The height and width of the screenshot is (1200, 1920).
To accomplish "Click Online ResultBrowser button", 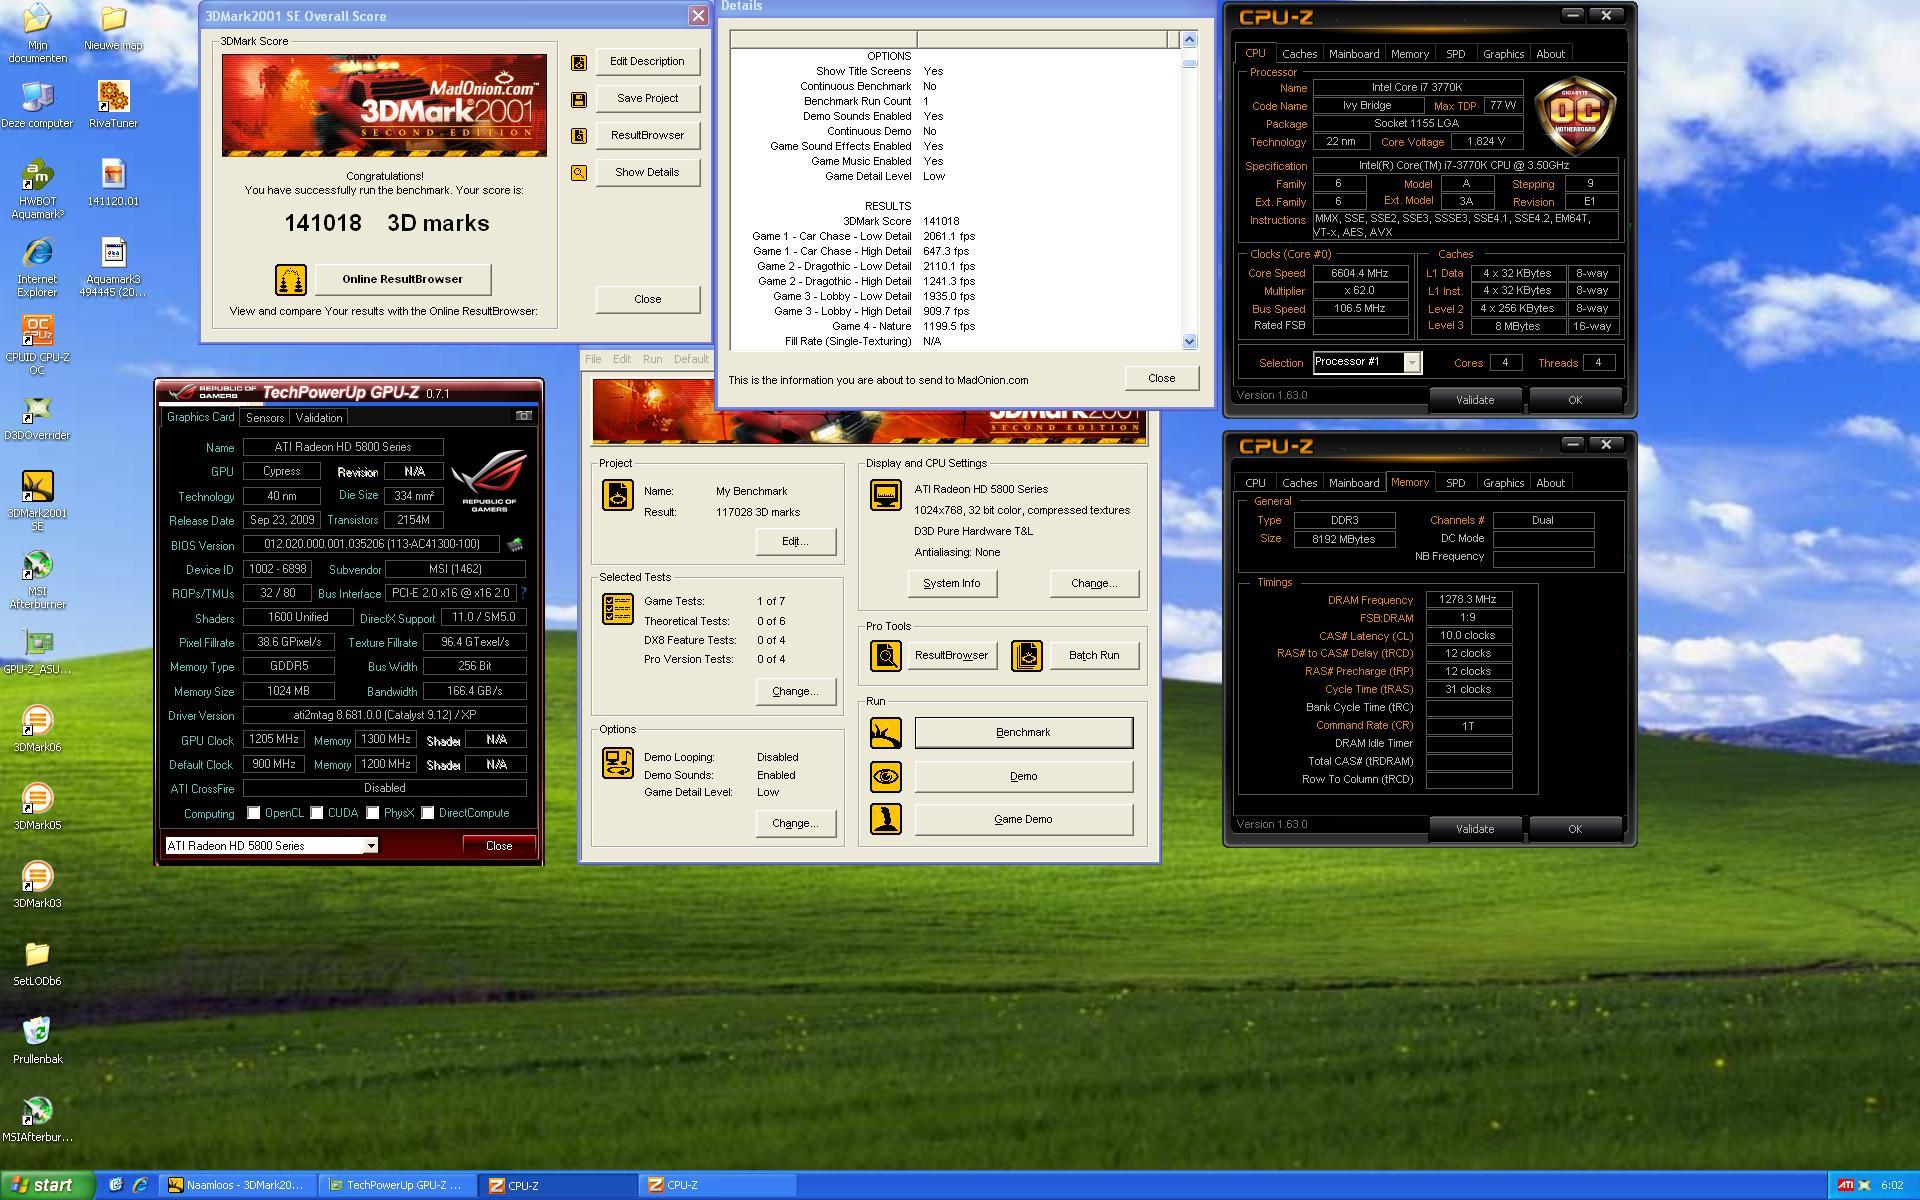I will click(x=402, y=279).
